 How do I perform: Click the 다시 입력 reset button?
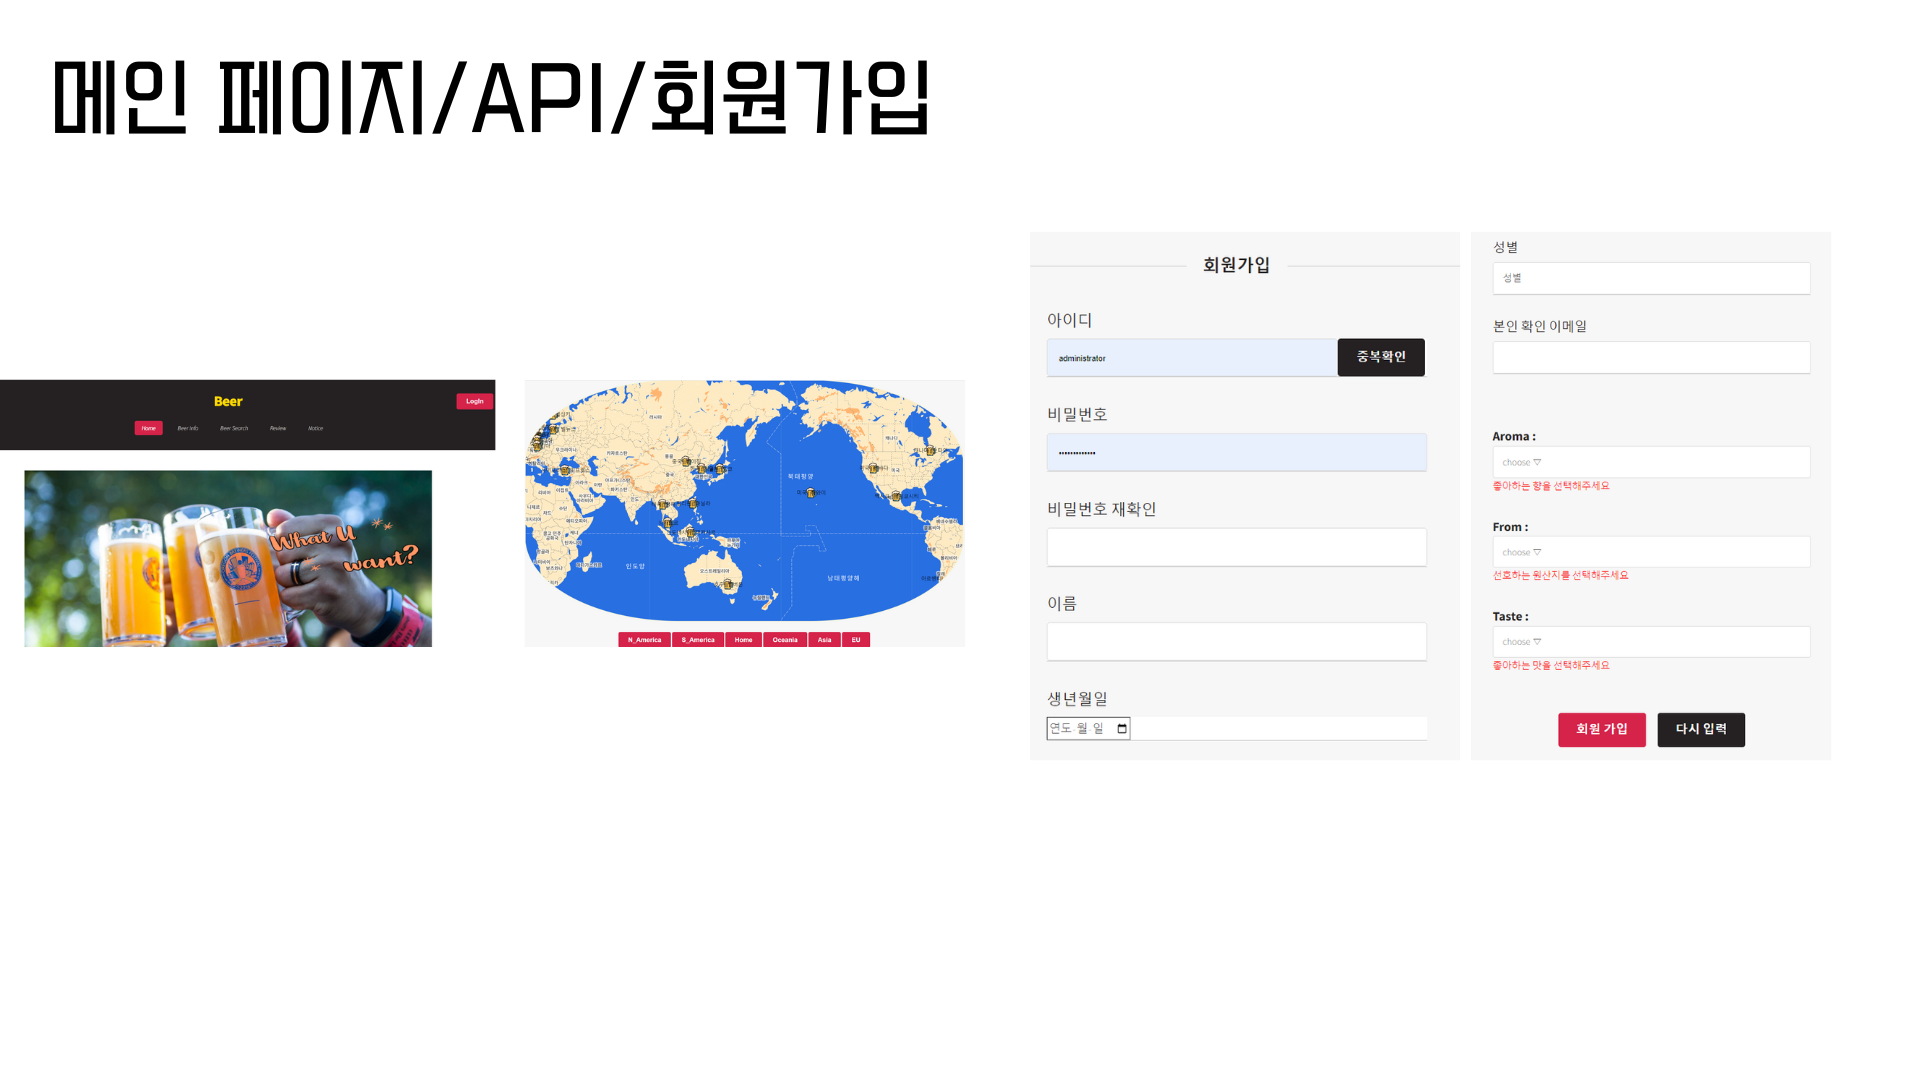pos(1700,730)
